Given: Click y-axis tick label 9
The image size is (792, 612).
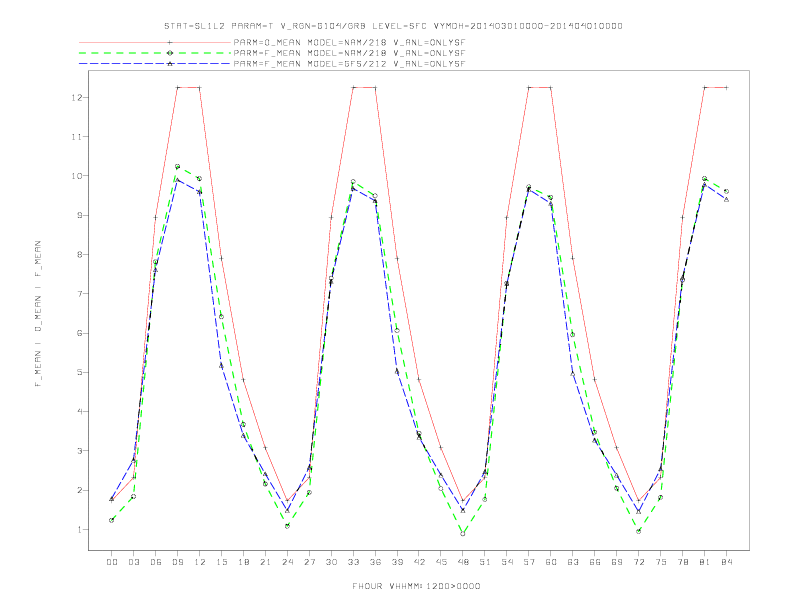Looking at the screenshot, I should (x=79, y=215).
